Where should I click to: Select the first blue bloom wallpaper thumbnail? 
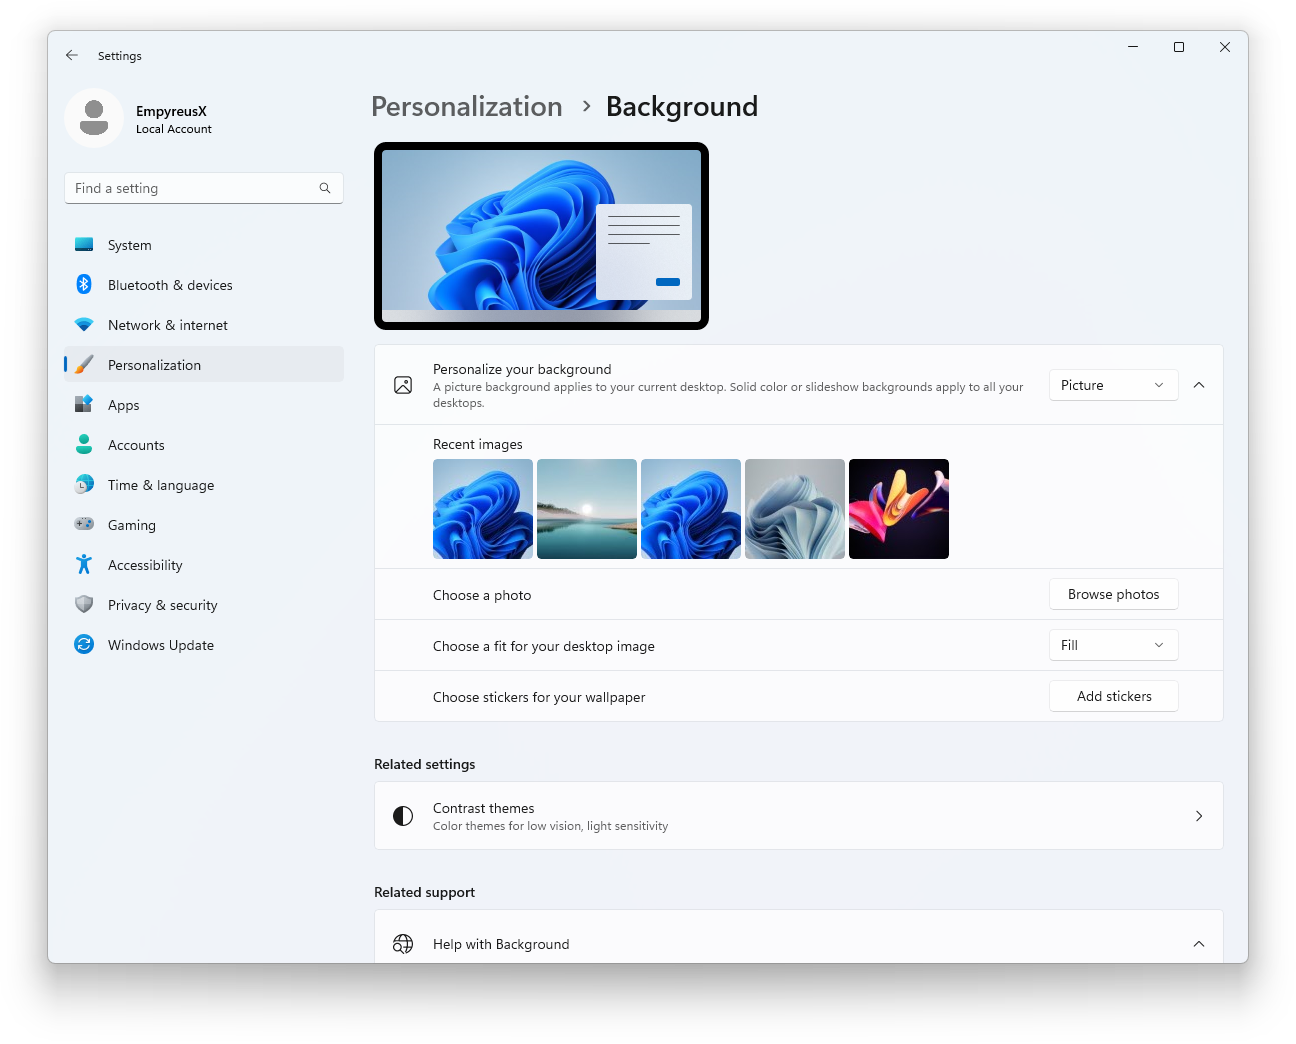point(483,509)
